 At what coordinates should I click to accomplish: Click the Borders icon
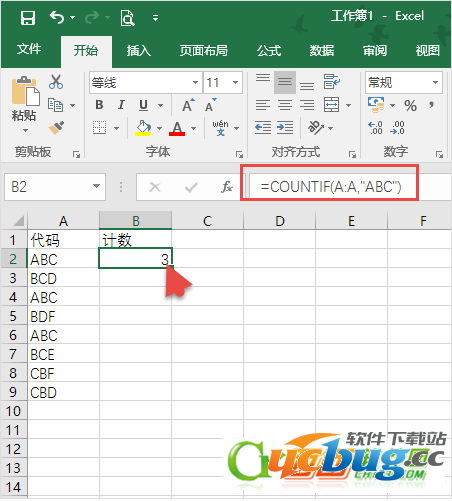click(x=100, y=128)
